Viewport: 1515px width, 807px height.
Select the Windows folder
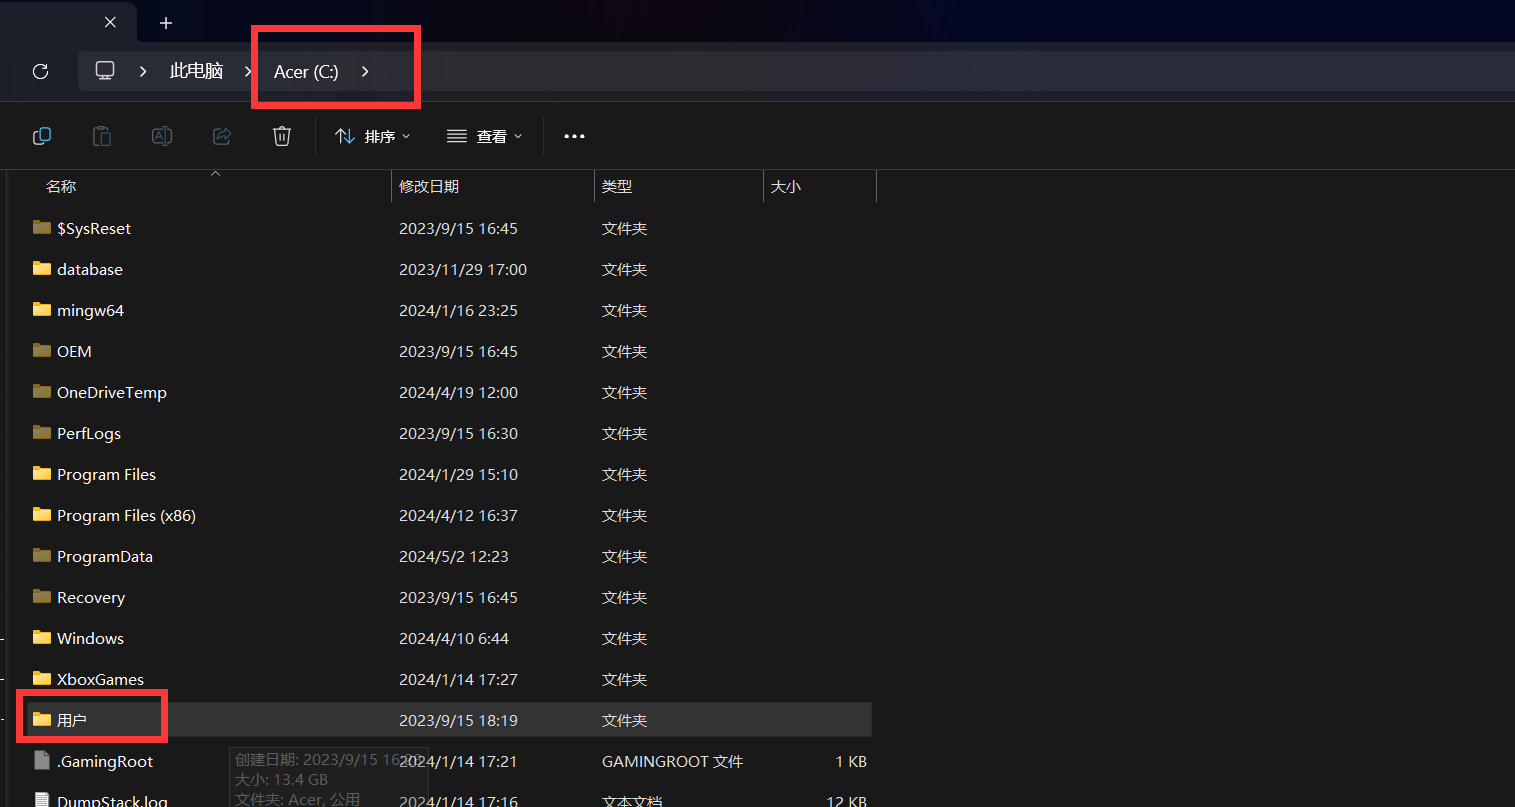90,638
